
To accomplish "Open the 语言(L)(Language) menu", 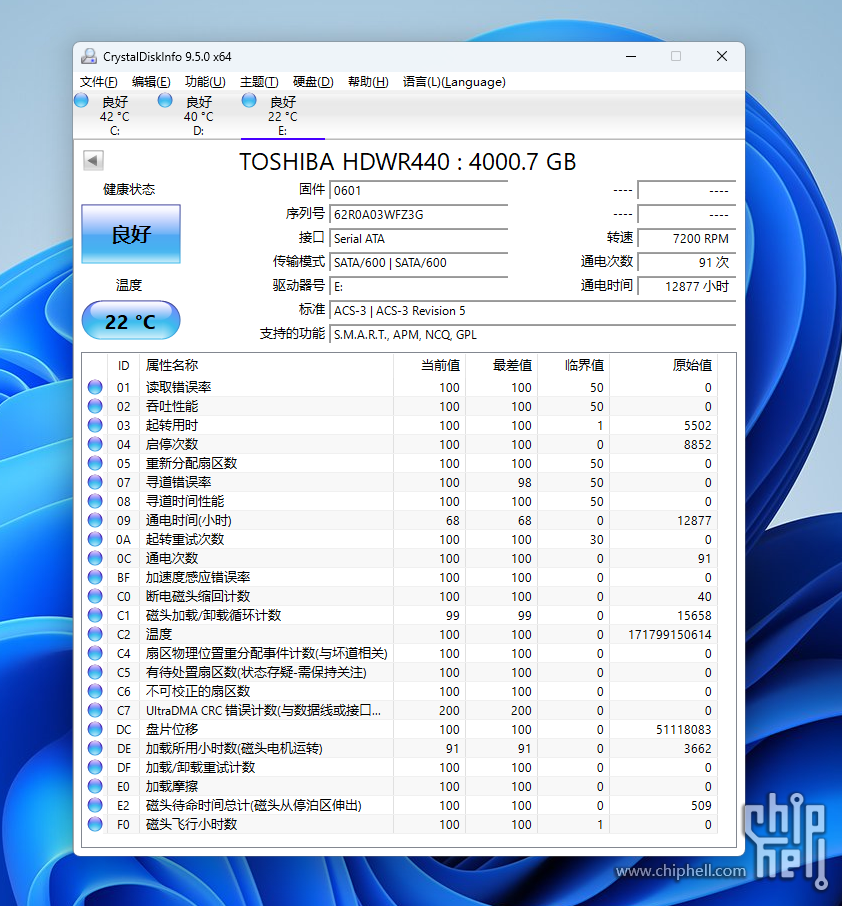I will pyautogui.click(x=454, y=81).
